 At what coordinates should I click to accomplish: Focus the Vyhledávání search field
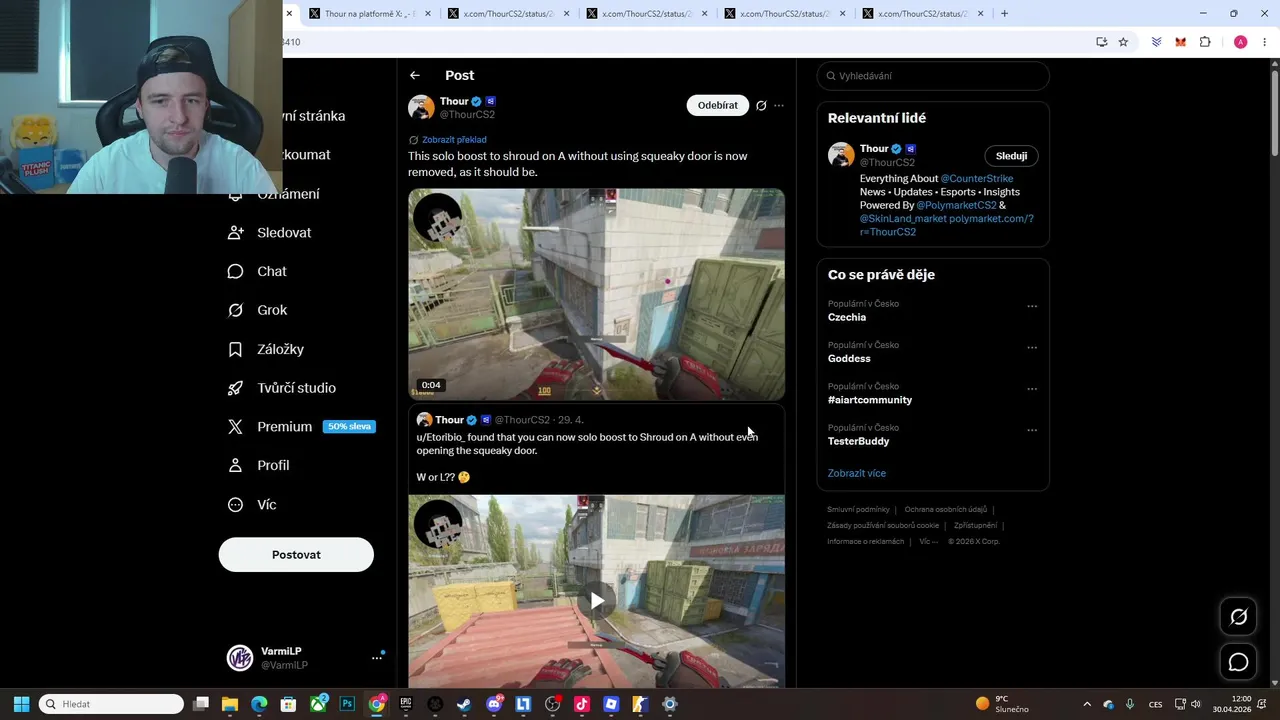[x=933, y=76]
